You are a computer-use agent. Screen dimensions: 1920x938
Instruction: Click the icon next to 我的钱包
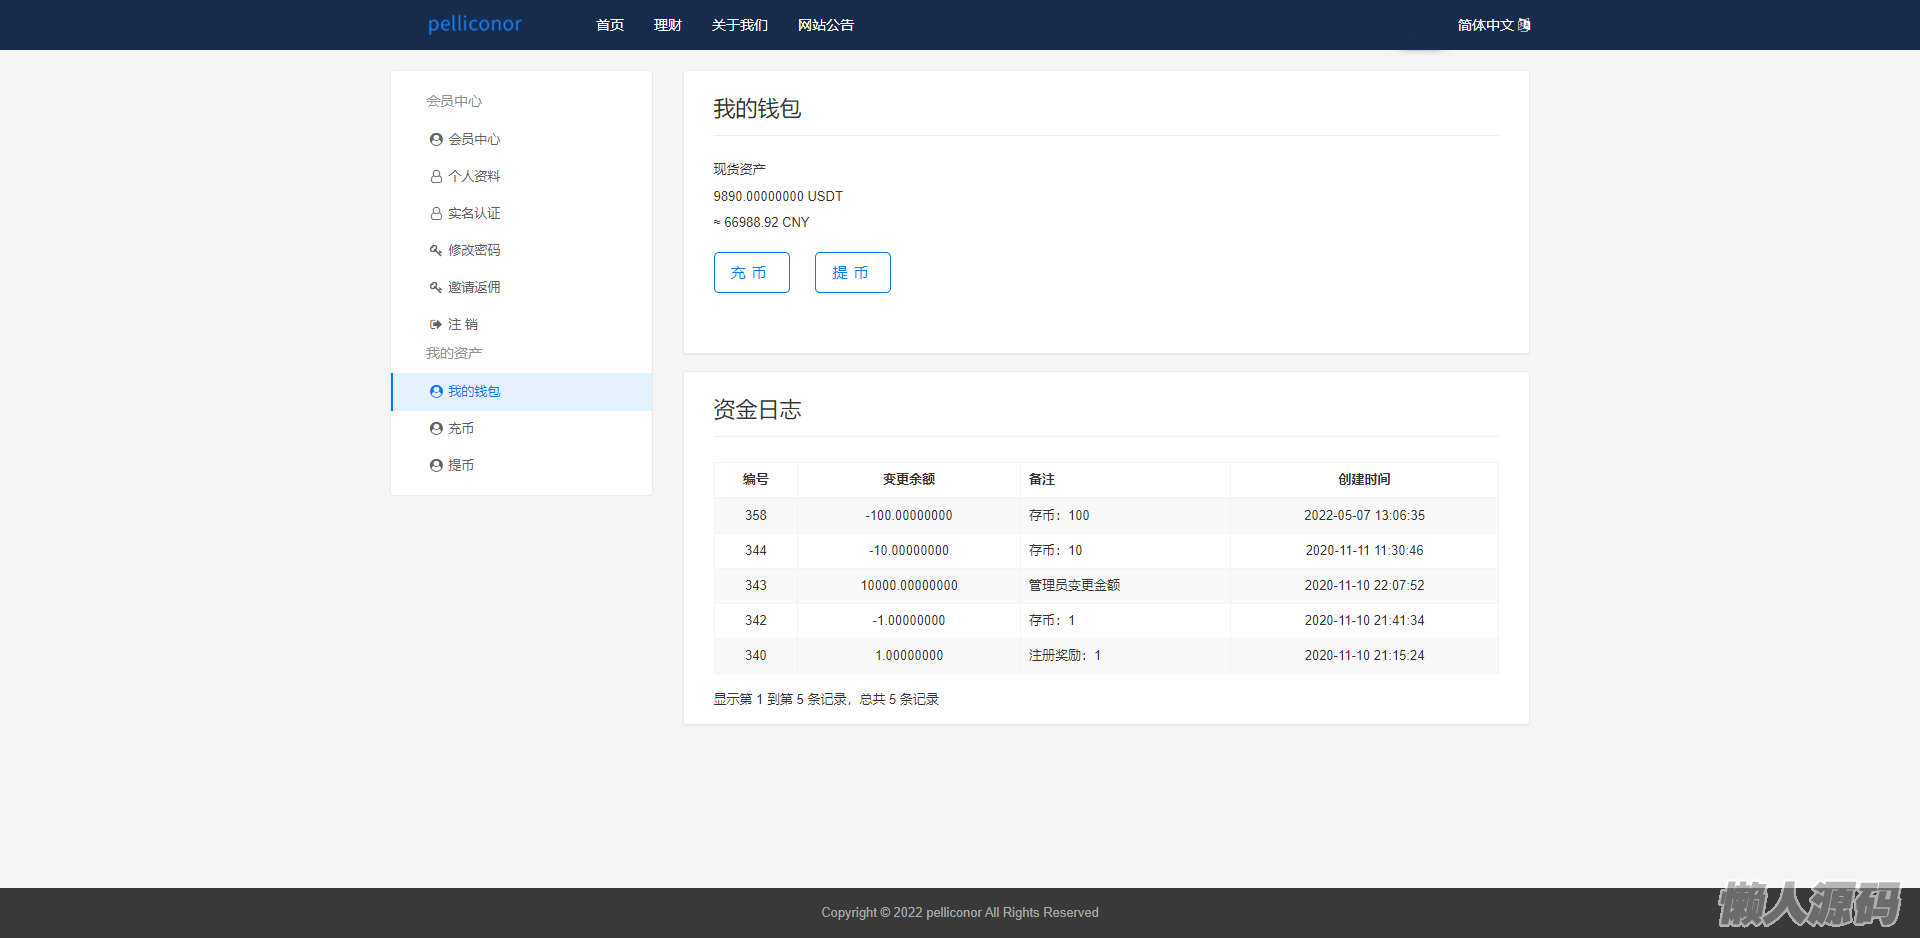pyautogui.click(x=436, y=392)
